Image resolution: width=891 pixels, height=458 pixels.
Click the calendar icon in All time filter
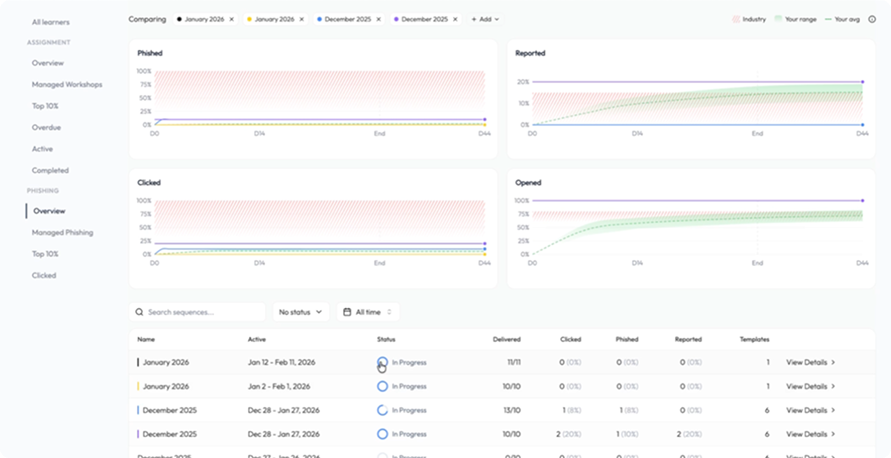(347, 312)
